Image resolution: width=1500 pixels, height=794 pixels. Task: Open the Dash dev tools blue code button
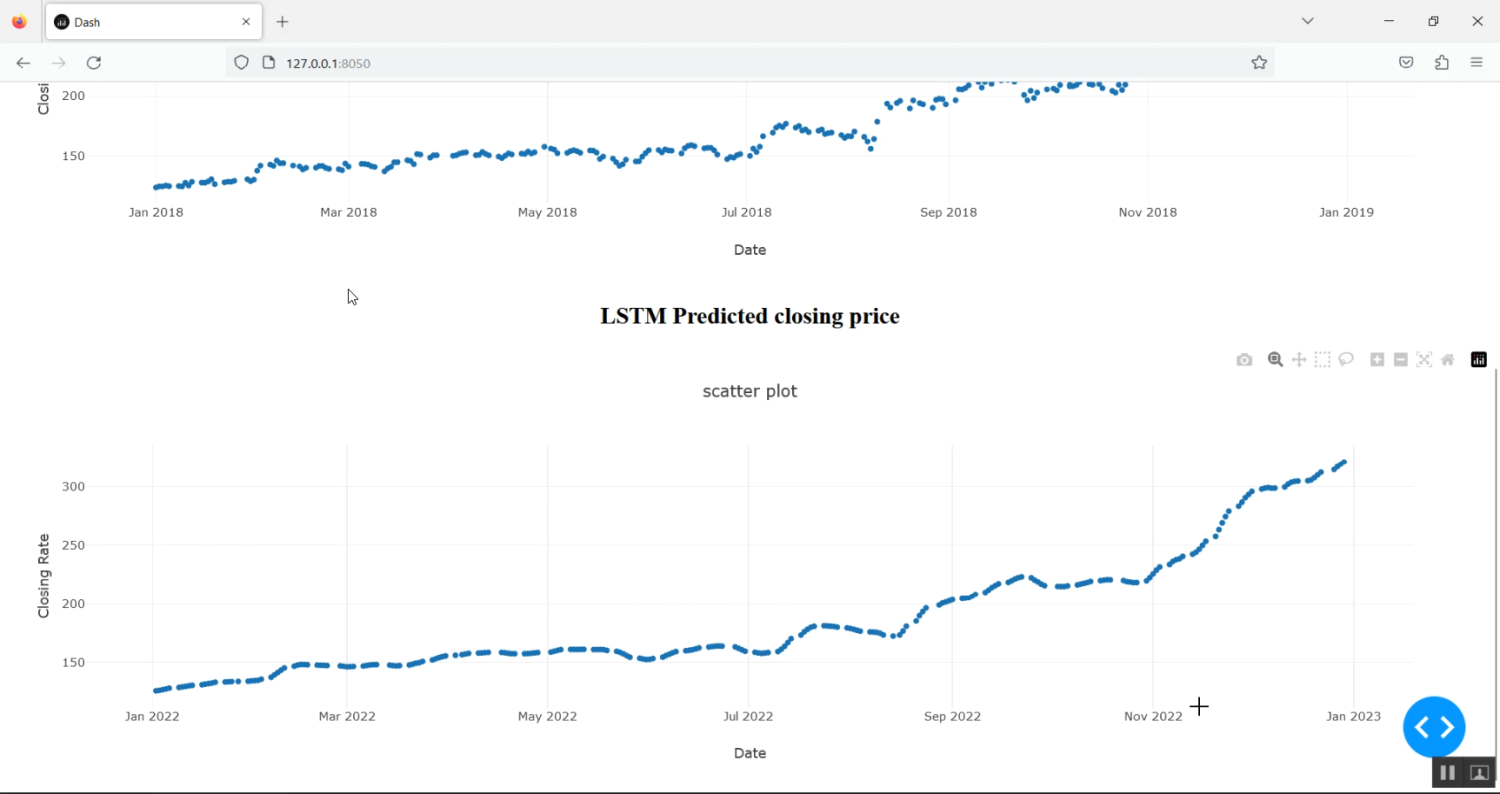(x=1434, y=727)
